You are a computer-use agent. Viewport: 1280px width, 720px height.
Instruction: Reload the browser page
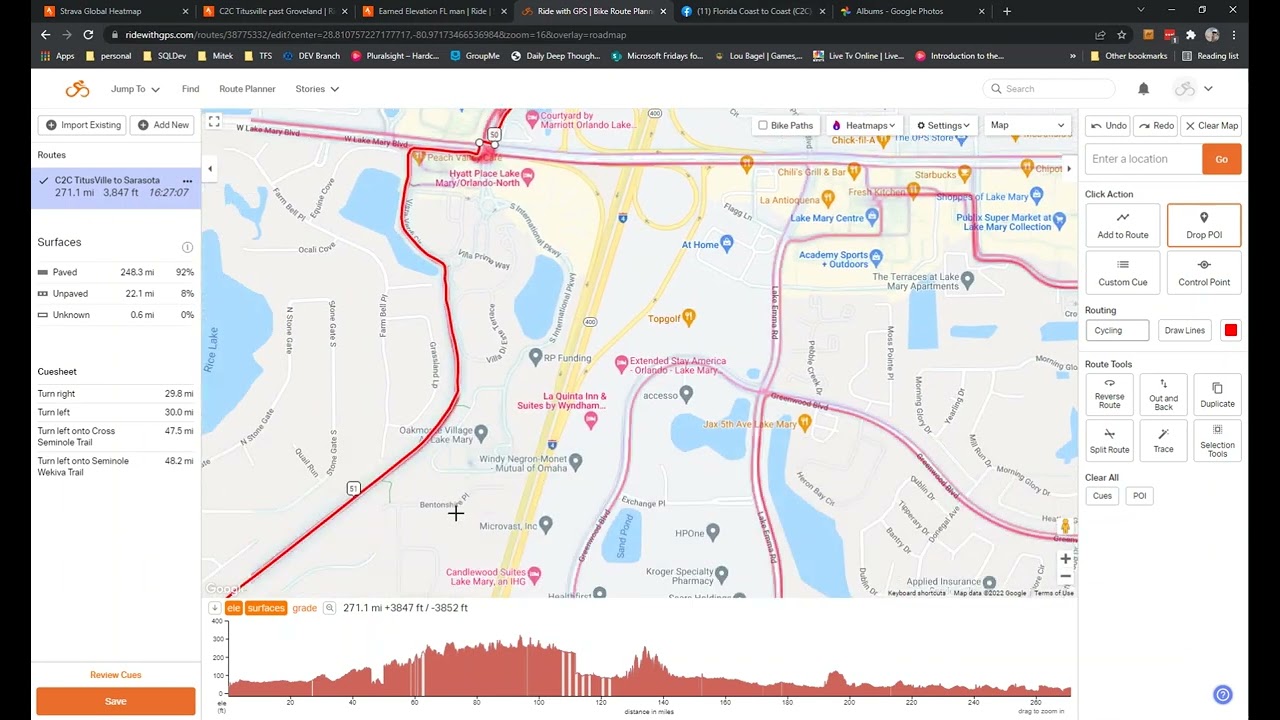coord(88,34)
